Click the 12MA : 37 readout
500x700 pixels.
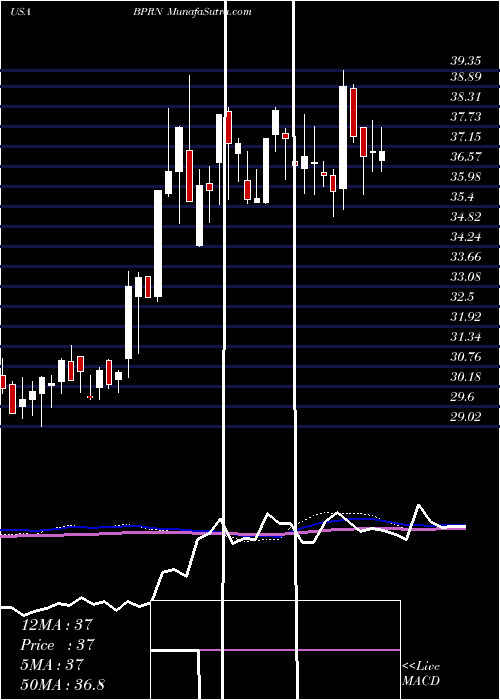click(x=56, y=625)
